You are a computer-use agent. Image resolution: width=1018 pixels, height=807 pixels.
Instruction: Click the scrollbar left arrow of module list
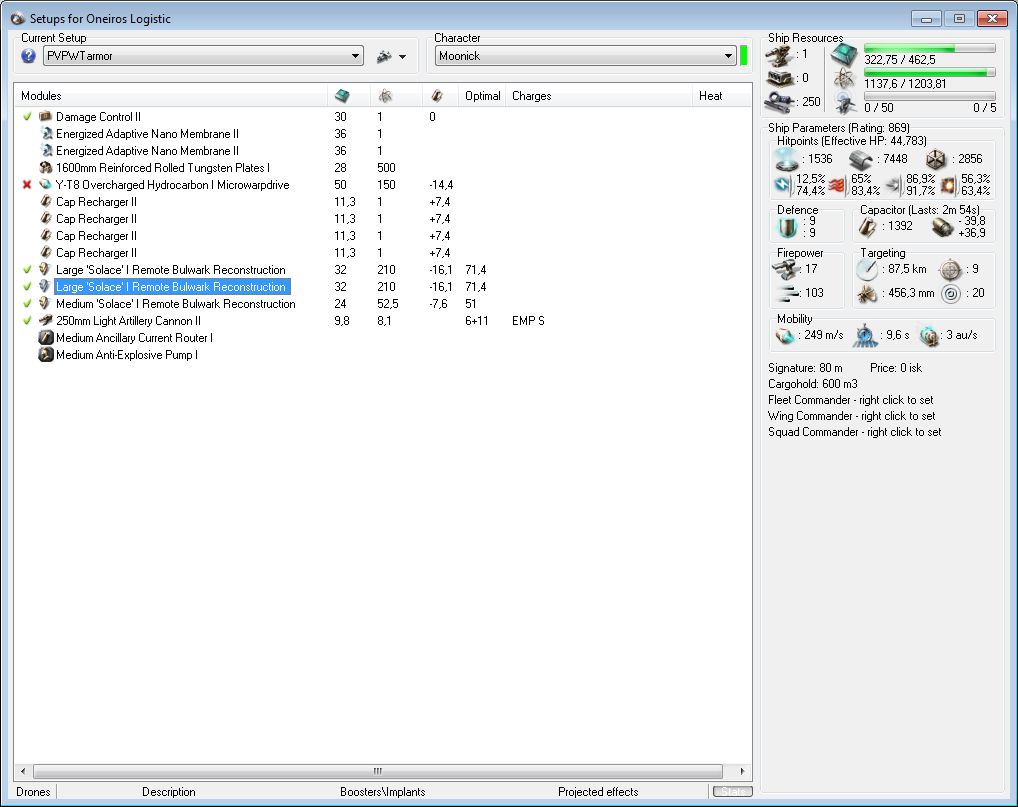point(23,771)
